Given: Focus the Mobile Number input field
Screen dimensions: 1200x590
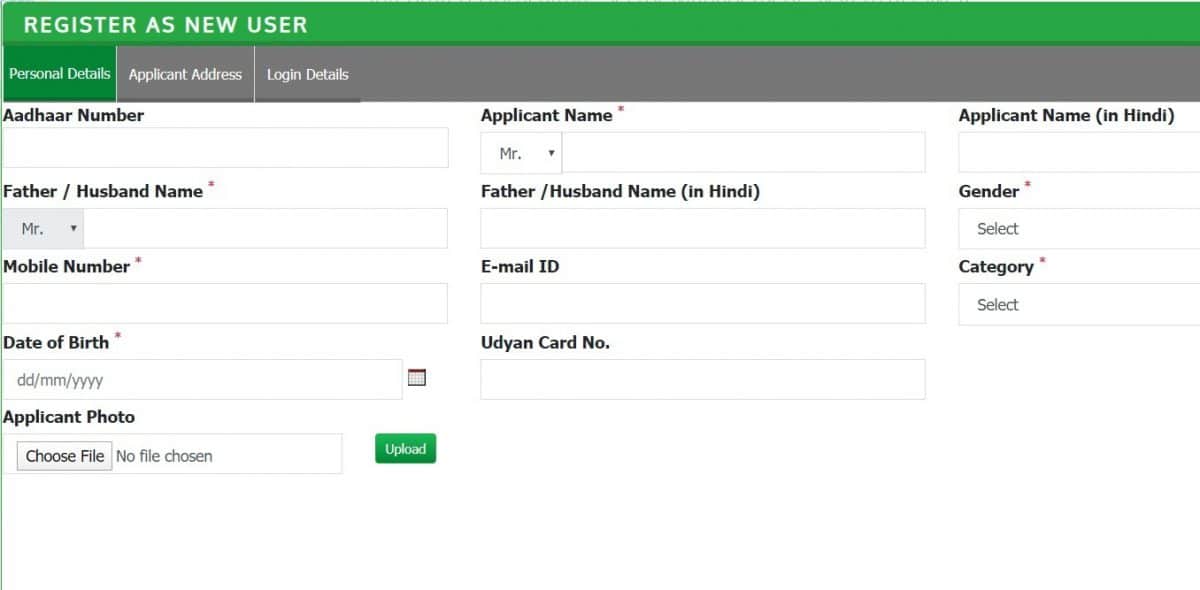Looking at the screenshot, I should (225, 303).
